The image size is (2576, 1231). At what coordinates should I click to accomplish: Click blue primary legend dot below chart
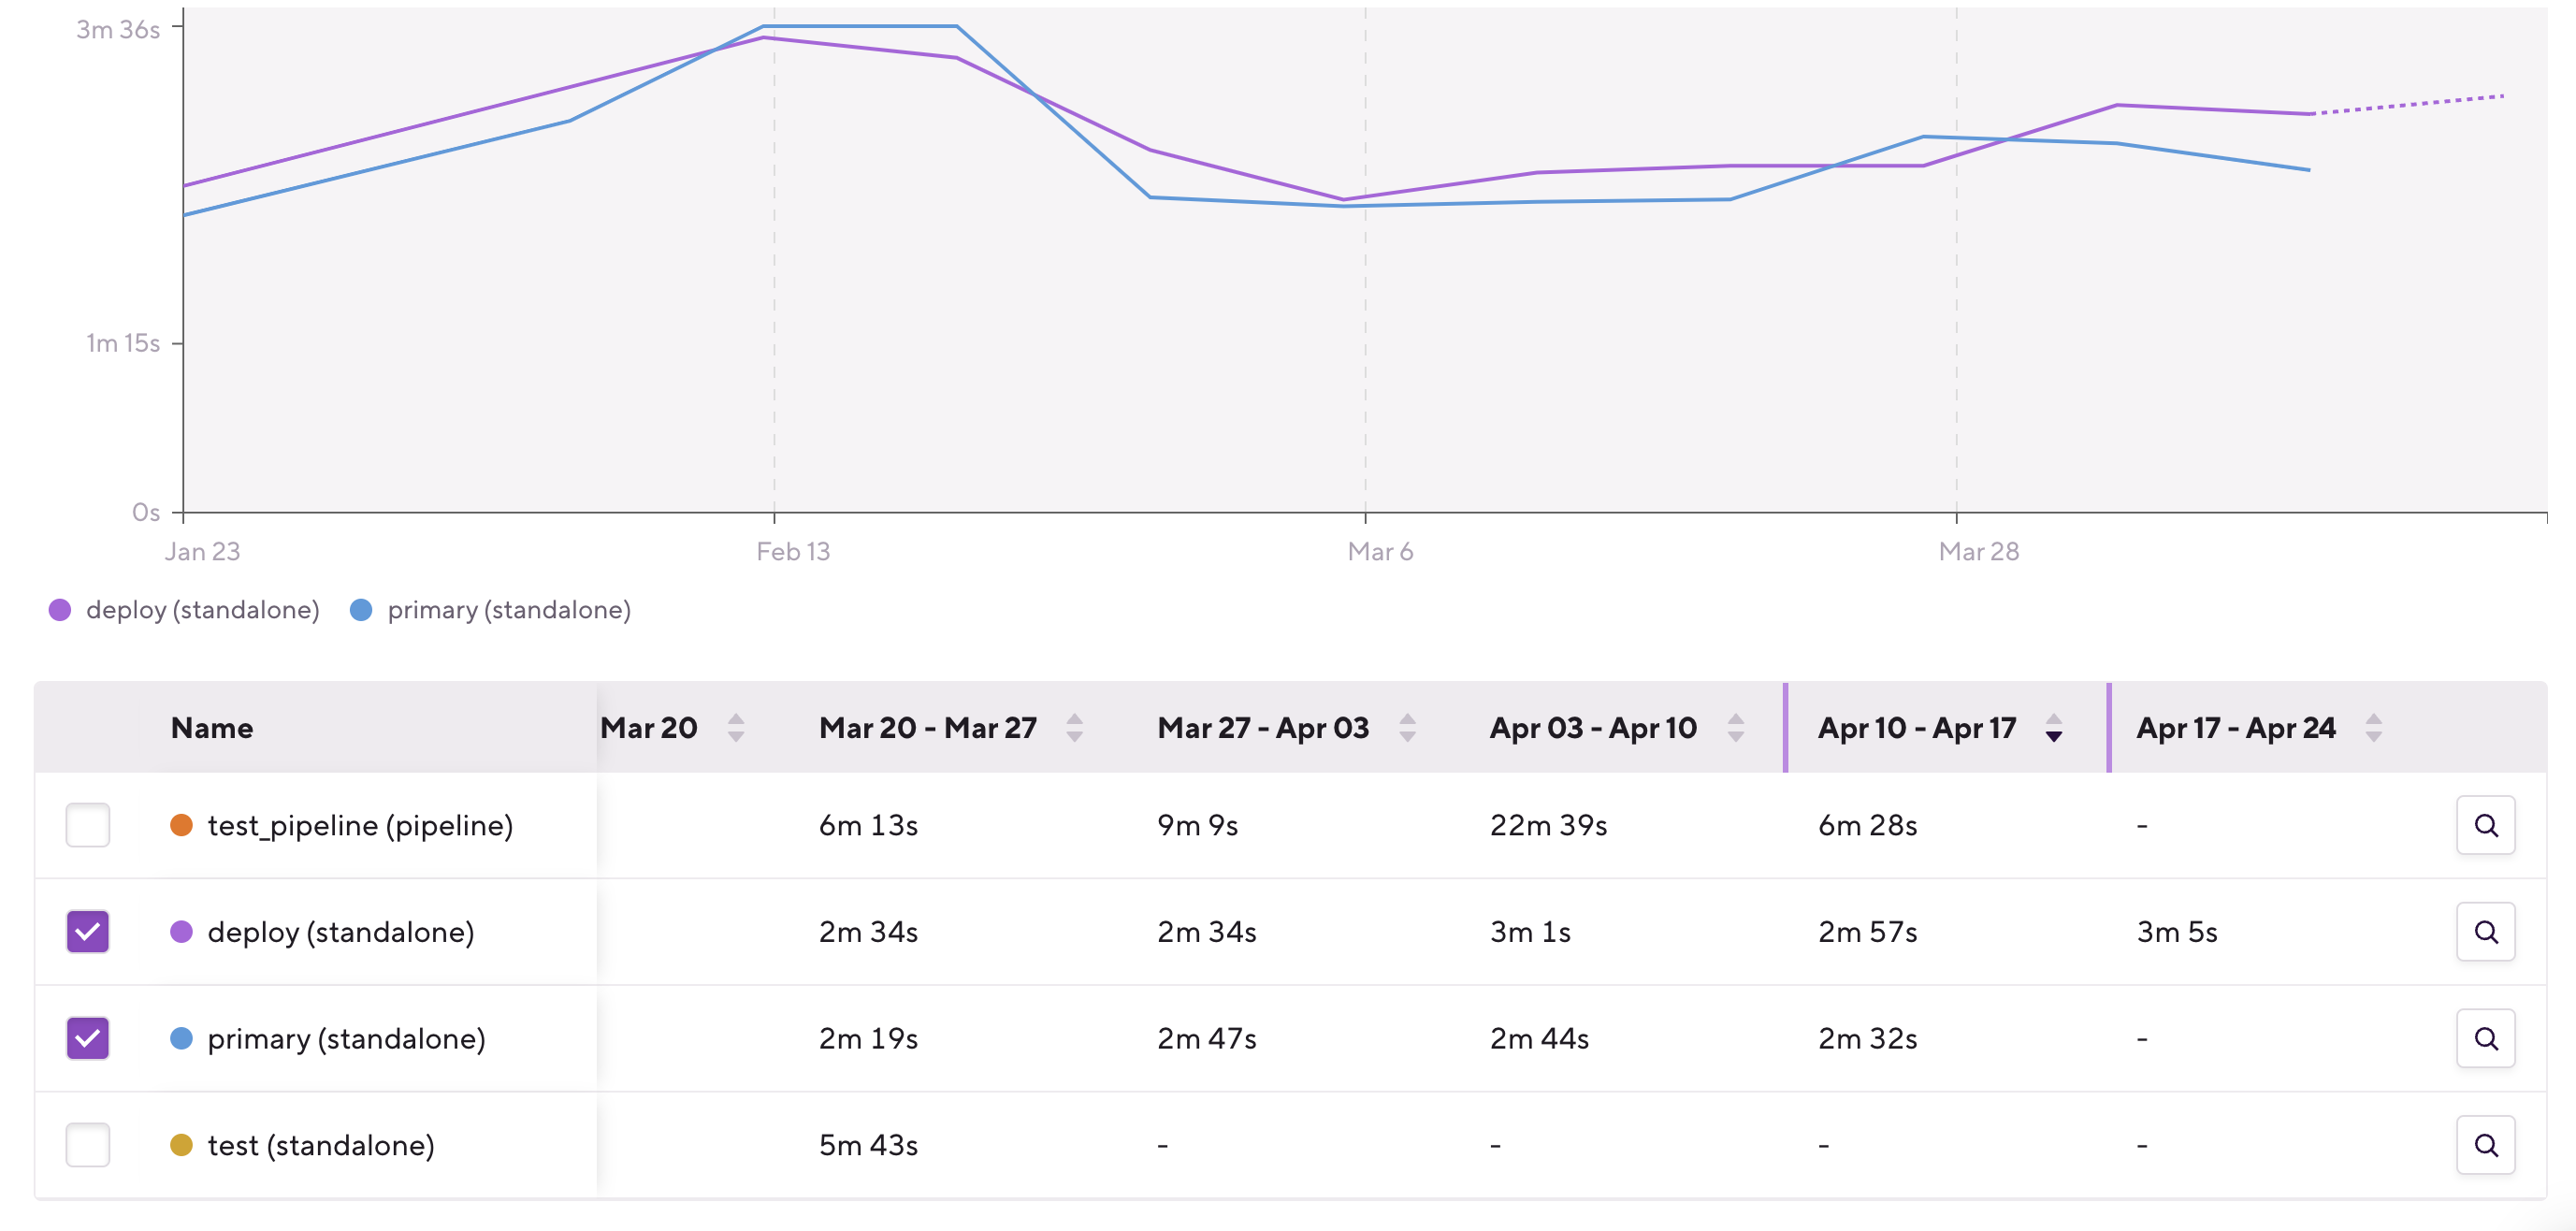pyautogui.click(x=361, y=610)
